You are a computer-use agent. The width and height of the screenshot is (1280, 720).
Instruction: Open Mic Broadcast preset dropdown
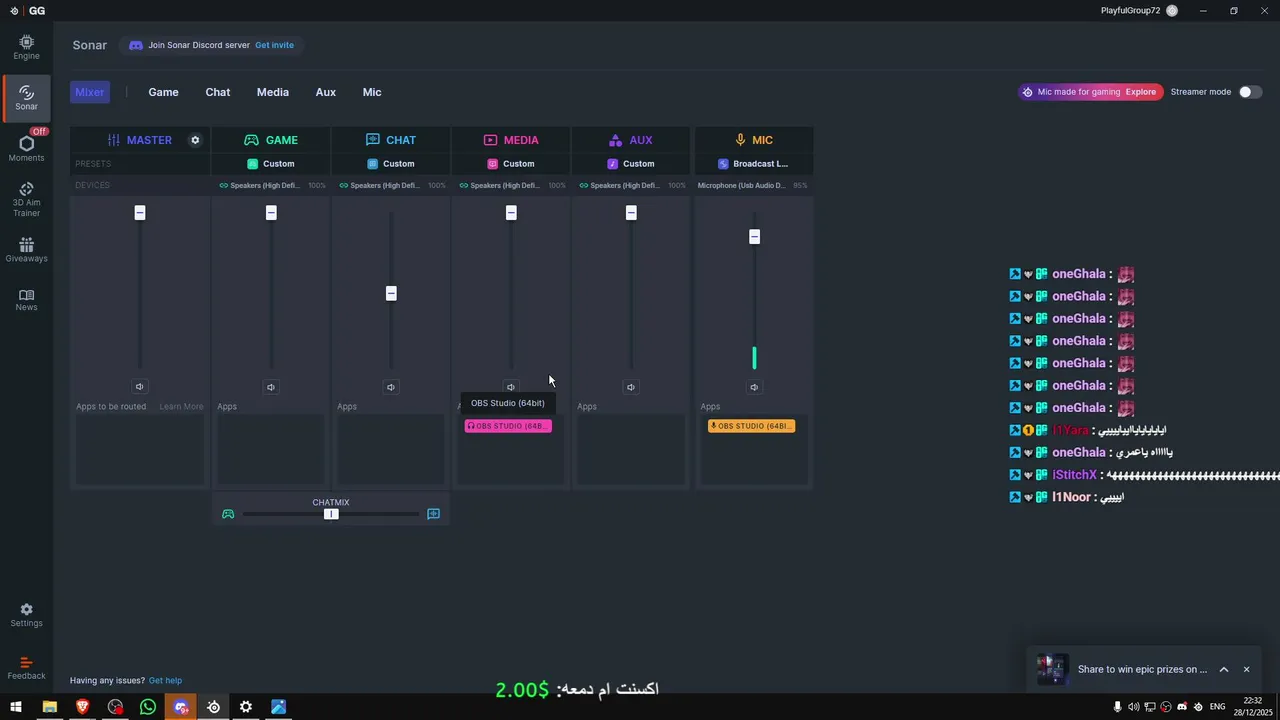pyautogui.click(x=754, y=164)
